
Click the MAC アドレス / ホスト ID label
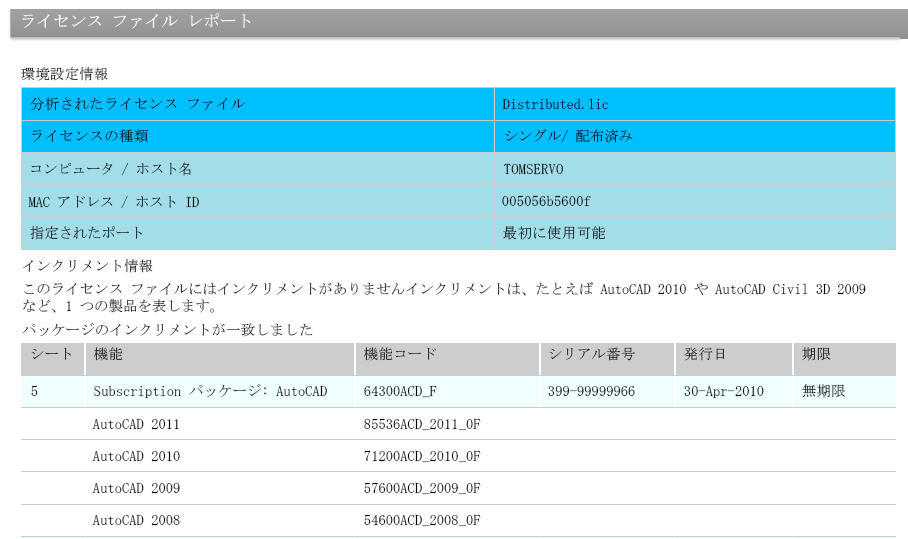(x=114, y=201)
